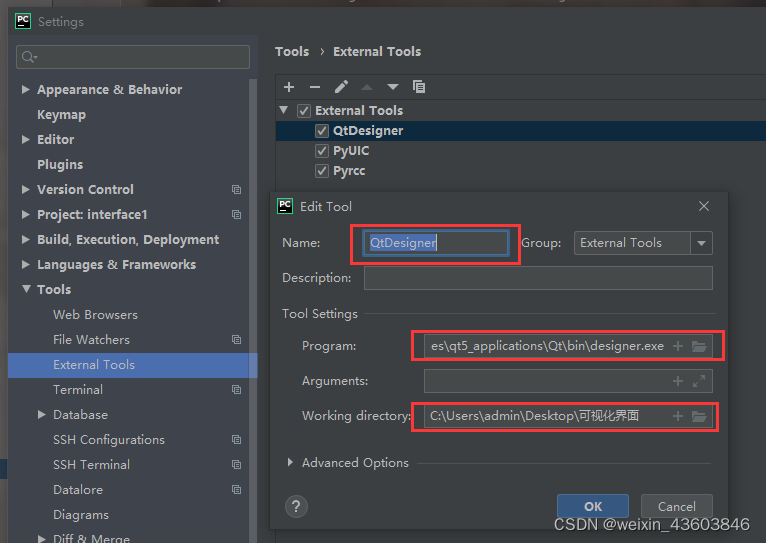Open Diagrams settings page
Viewport: 766px width, 543px height.
tap(81, 515)
